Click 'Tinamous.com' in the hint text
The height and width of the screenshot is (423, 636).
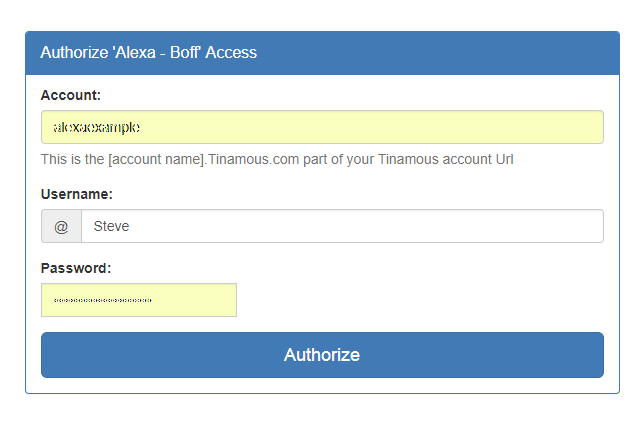254,159
